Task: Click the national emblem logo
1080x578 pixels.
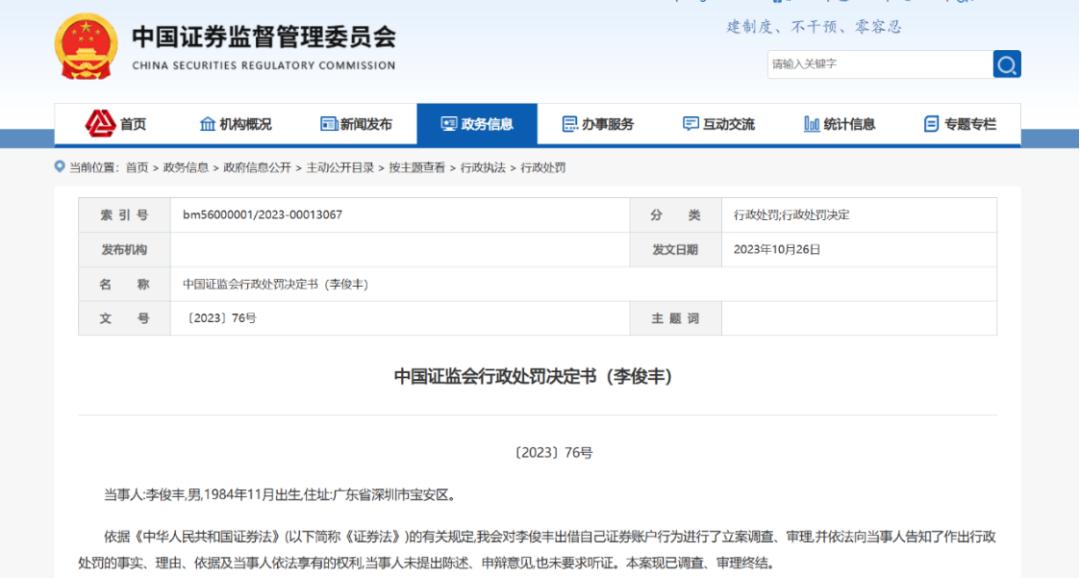Action: coord(85,47)
